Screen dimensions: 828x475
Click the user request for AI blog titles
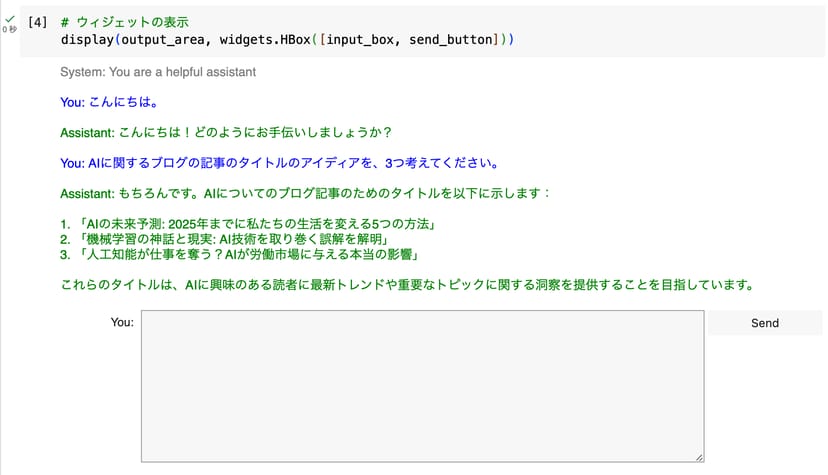pos(279,162)
